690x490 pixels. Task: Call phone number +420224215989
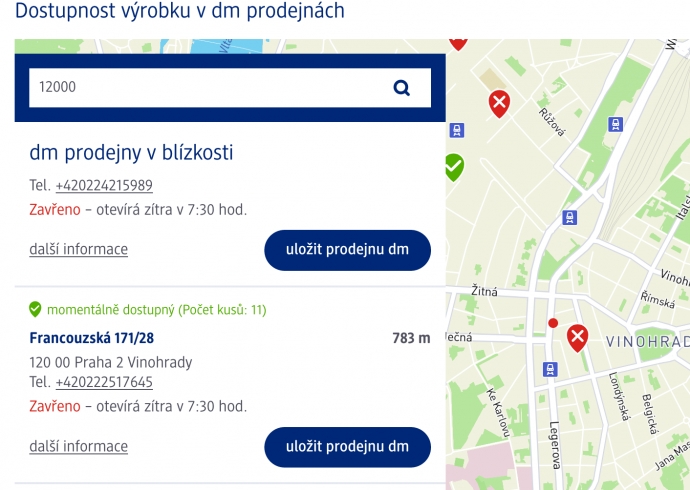(104, 185)
